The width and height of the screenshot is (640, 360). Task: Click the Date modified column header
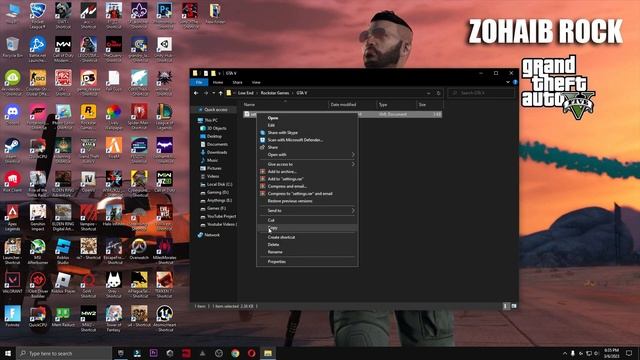click(x=352, y=105)
